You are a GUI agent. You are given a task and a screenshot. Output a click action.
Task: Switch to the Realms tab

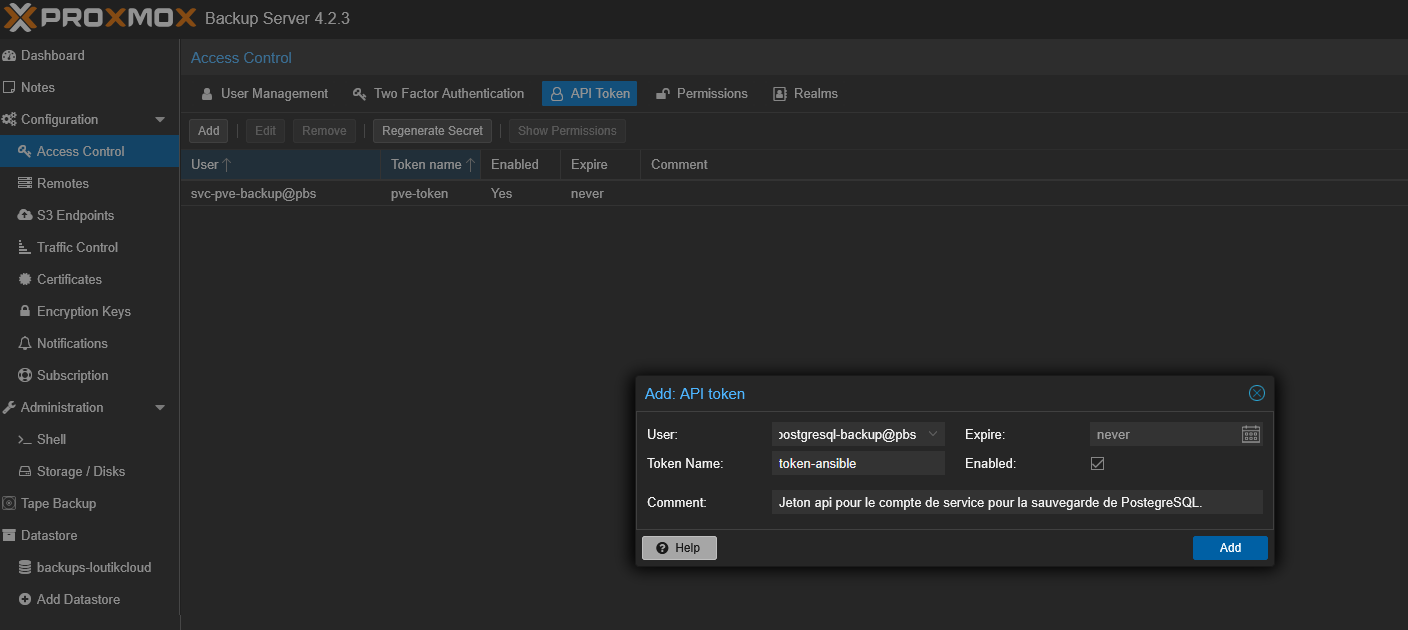point(805,93)
